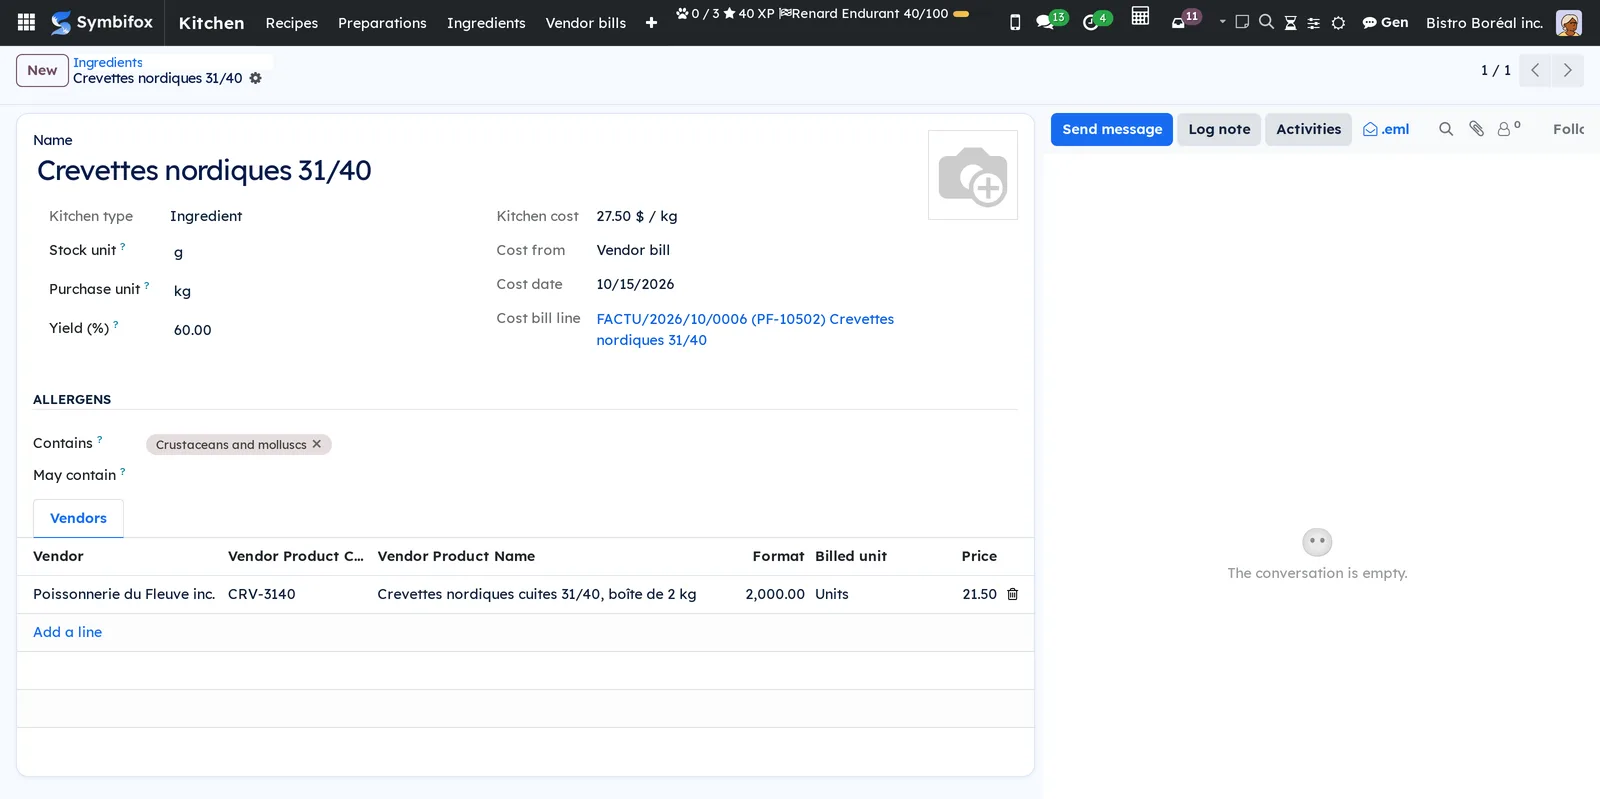
Task: Click the sun-shaped theme icon in top bar
Action: (1338, 23)
